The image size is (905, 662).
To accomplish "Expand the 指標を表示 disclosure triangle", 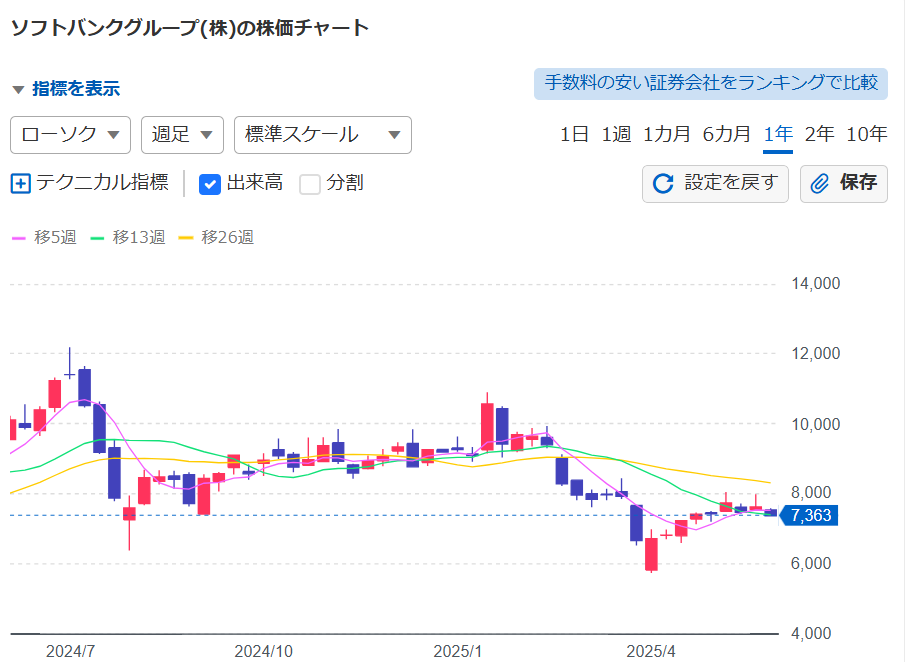I will 18,89.
